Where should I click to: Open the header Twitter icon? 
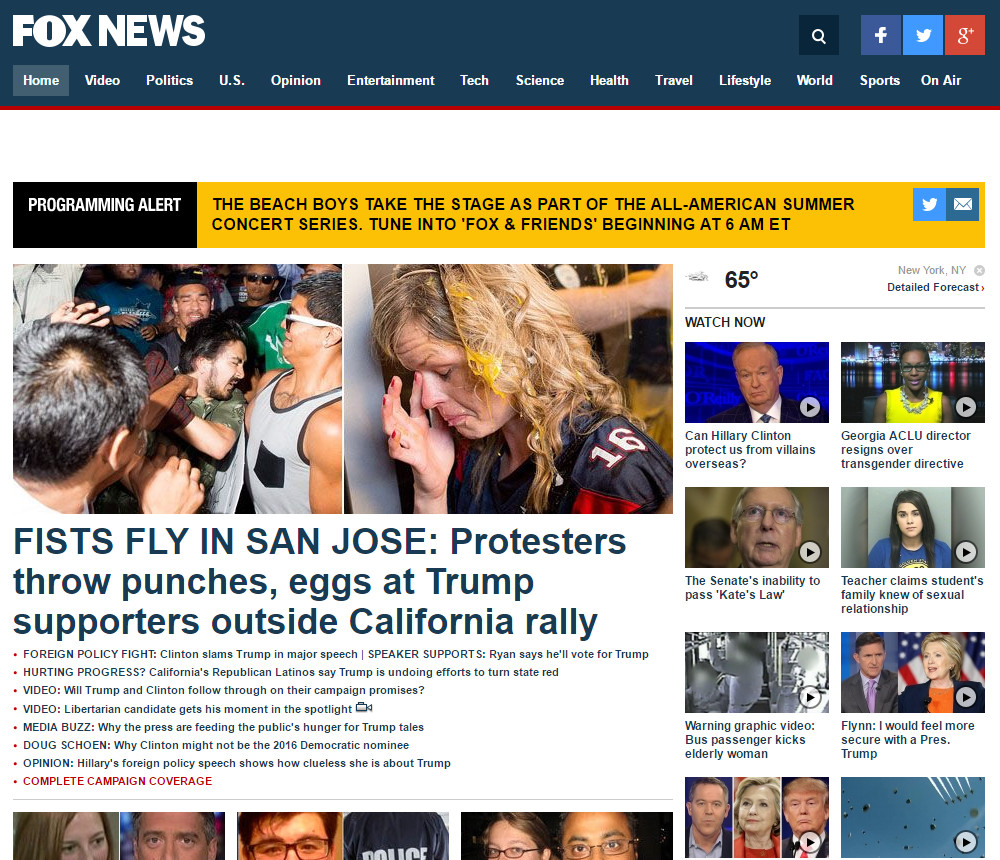(x=923, y=36)
